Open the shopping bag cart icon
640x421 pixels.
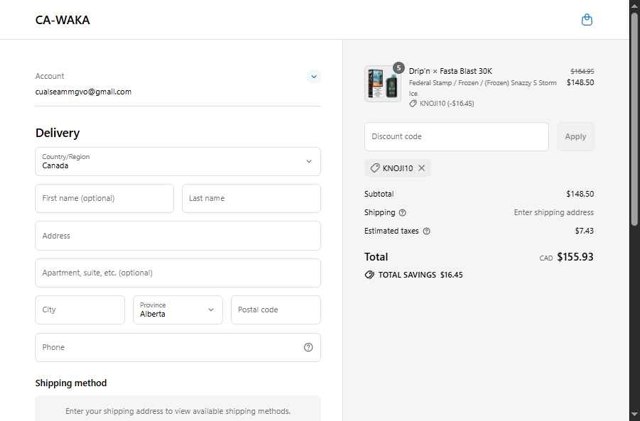coord(587,20)
